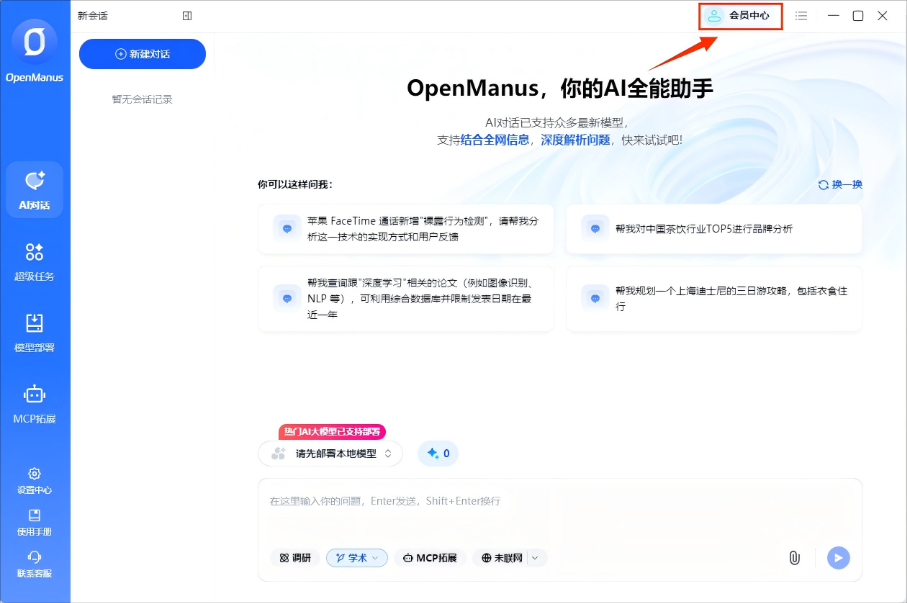
Task: Open the MCP拓展 sidebar icon
Action: click(x=35, y=405)
